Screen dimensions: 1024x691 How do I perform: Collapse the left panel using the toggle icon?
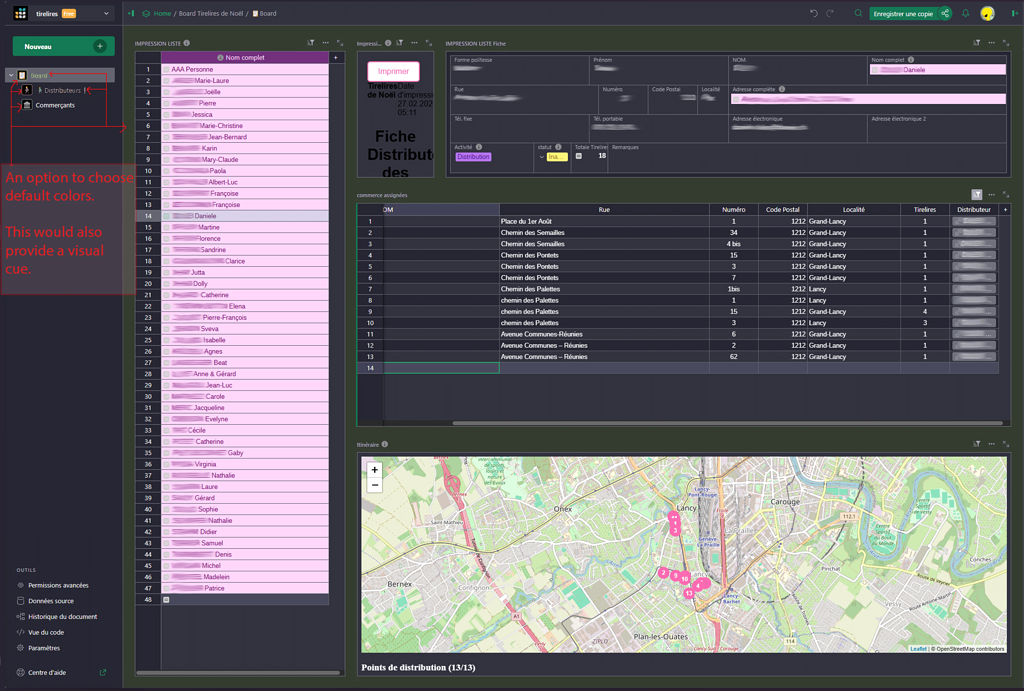(131, 14)
